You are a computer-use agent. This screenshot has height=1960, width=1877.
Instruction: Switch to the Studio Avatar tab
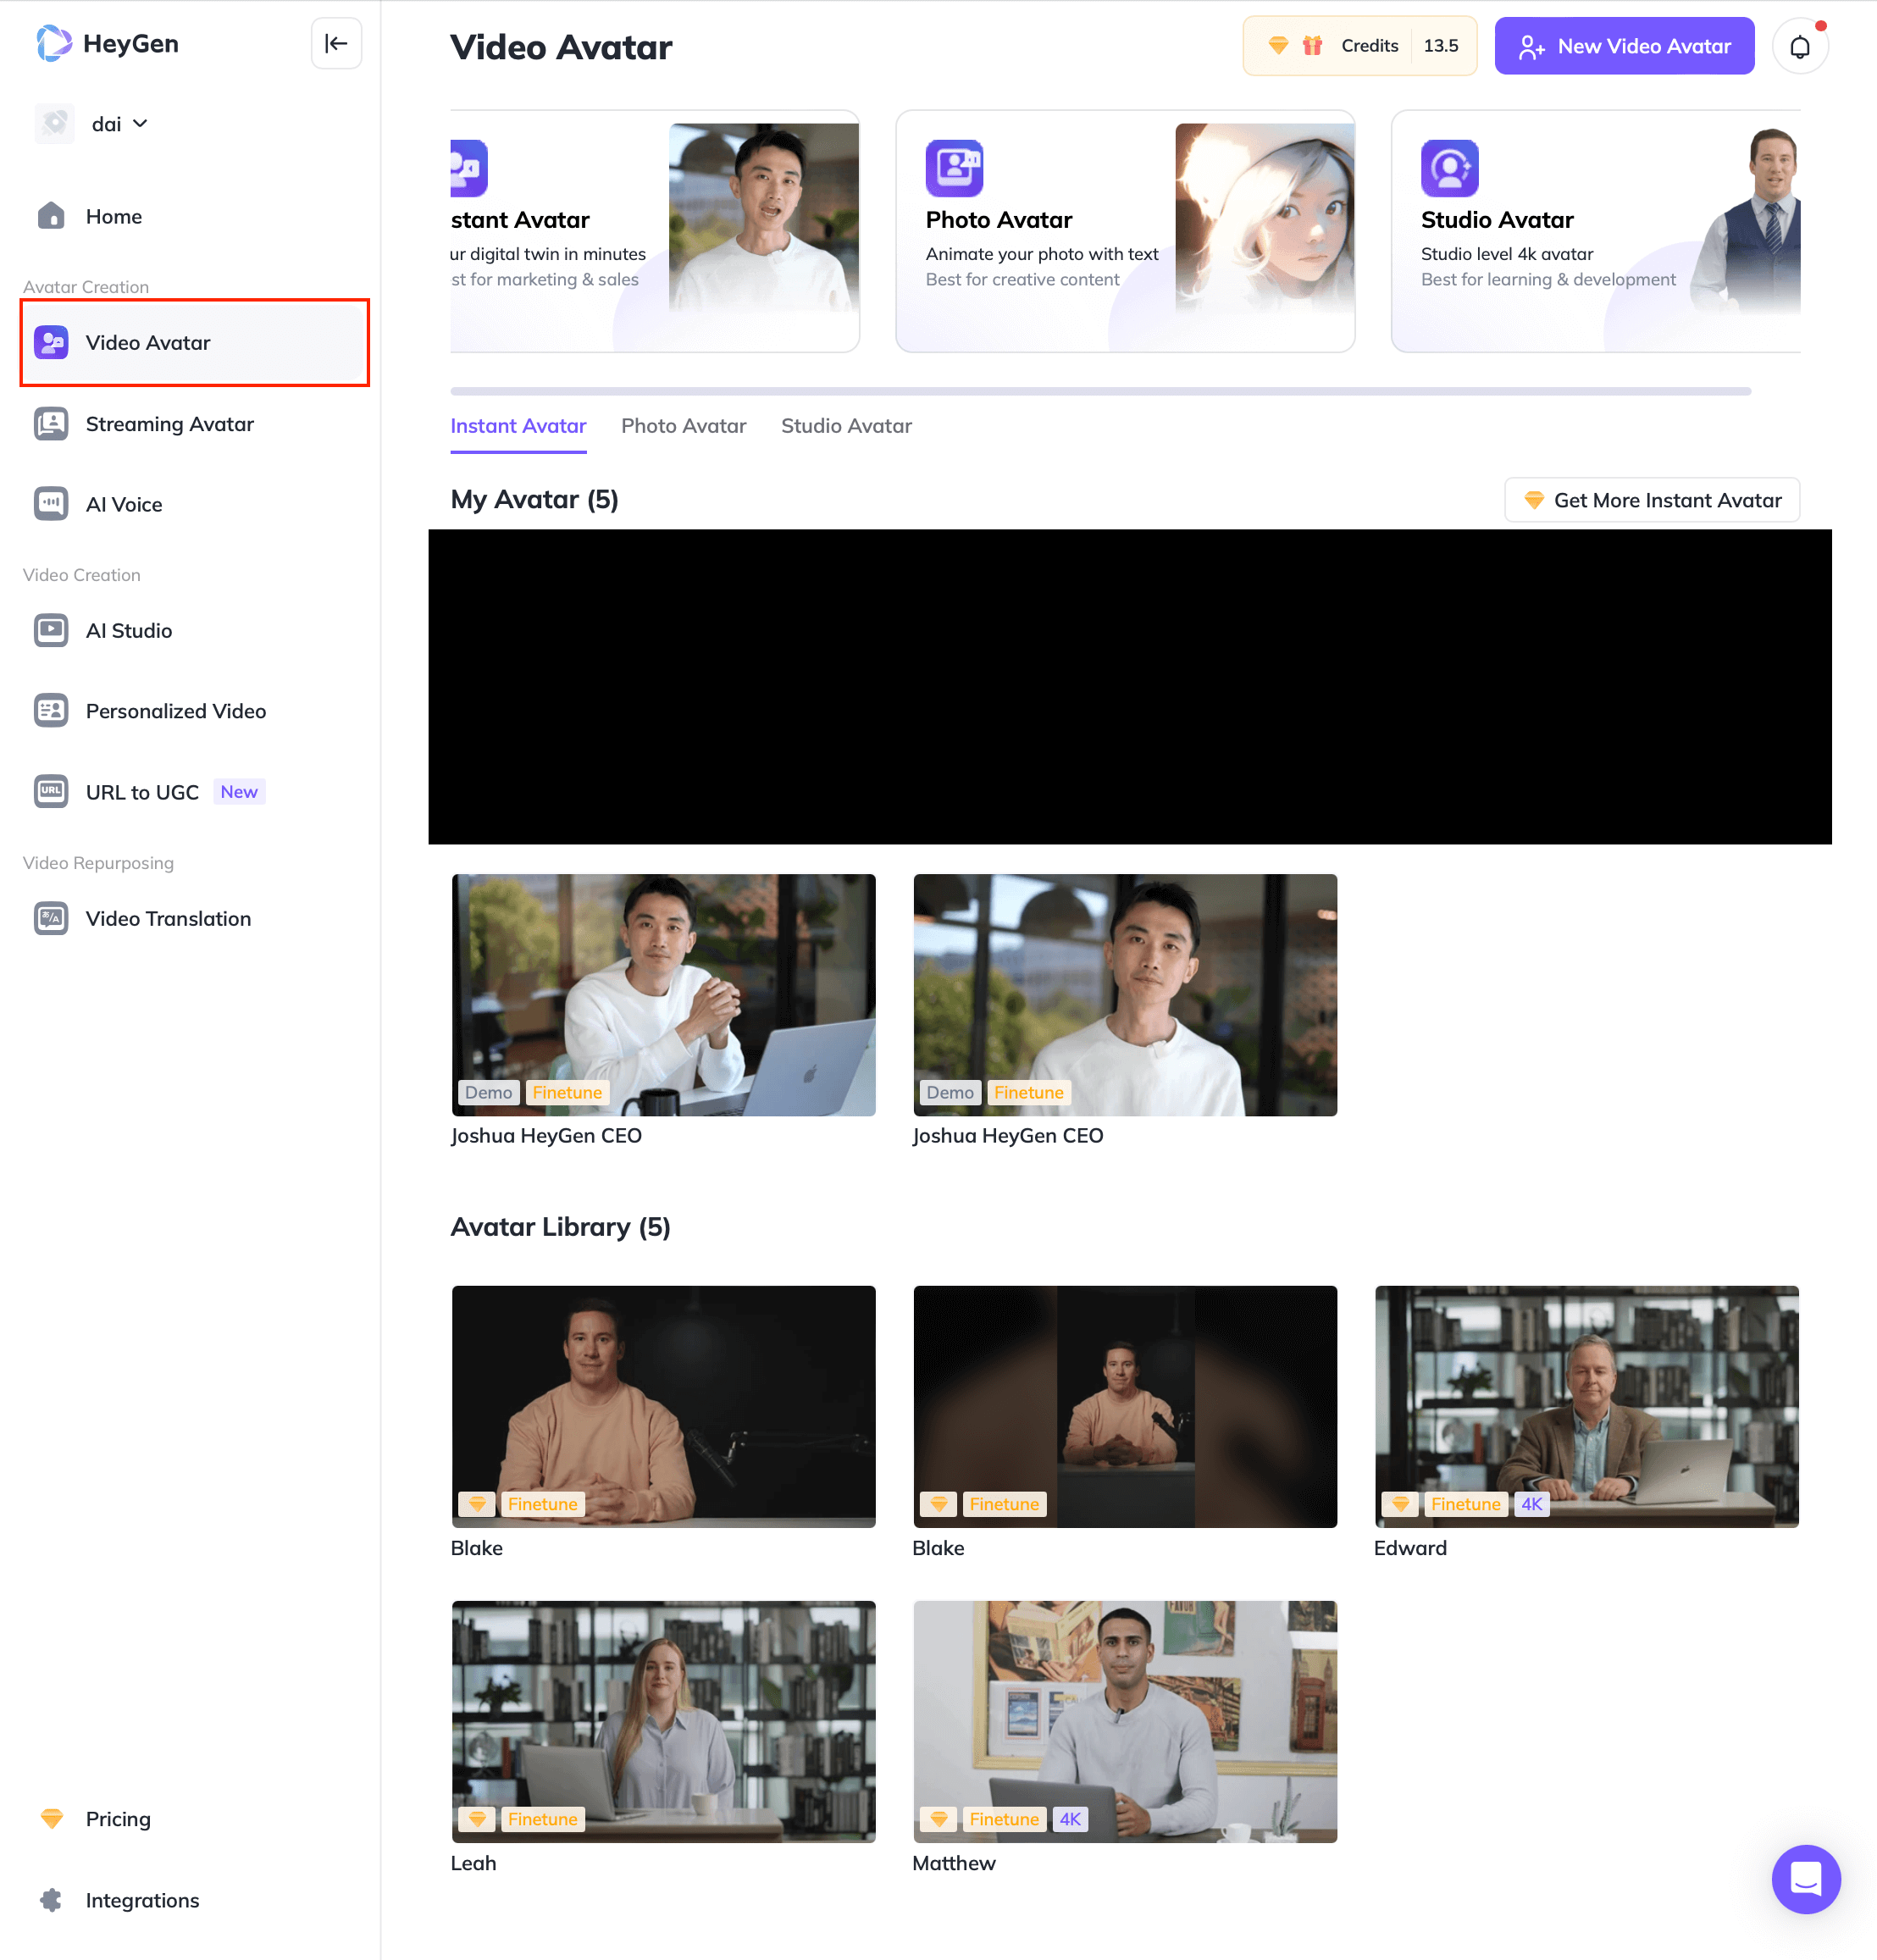(x=846, y=426)
